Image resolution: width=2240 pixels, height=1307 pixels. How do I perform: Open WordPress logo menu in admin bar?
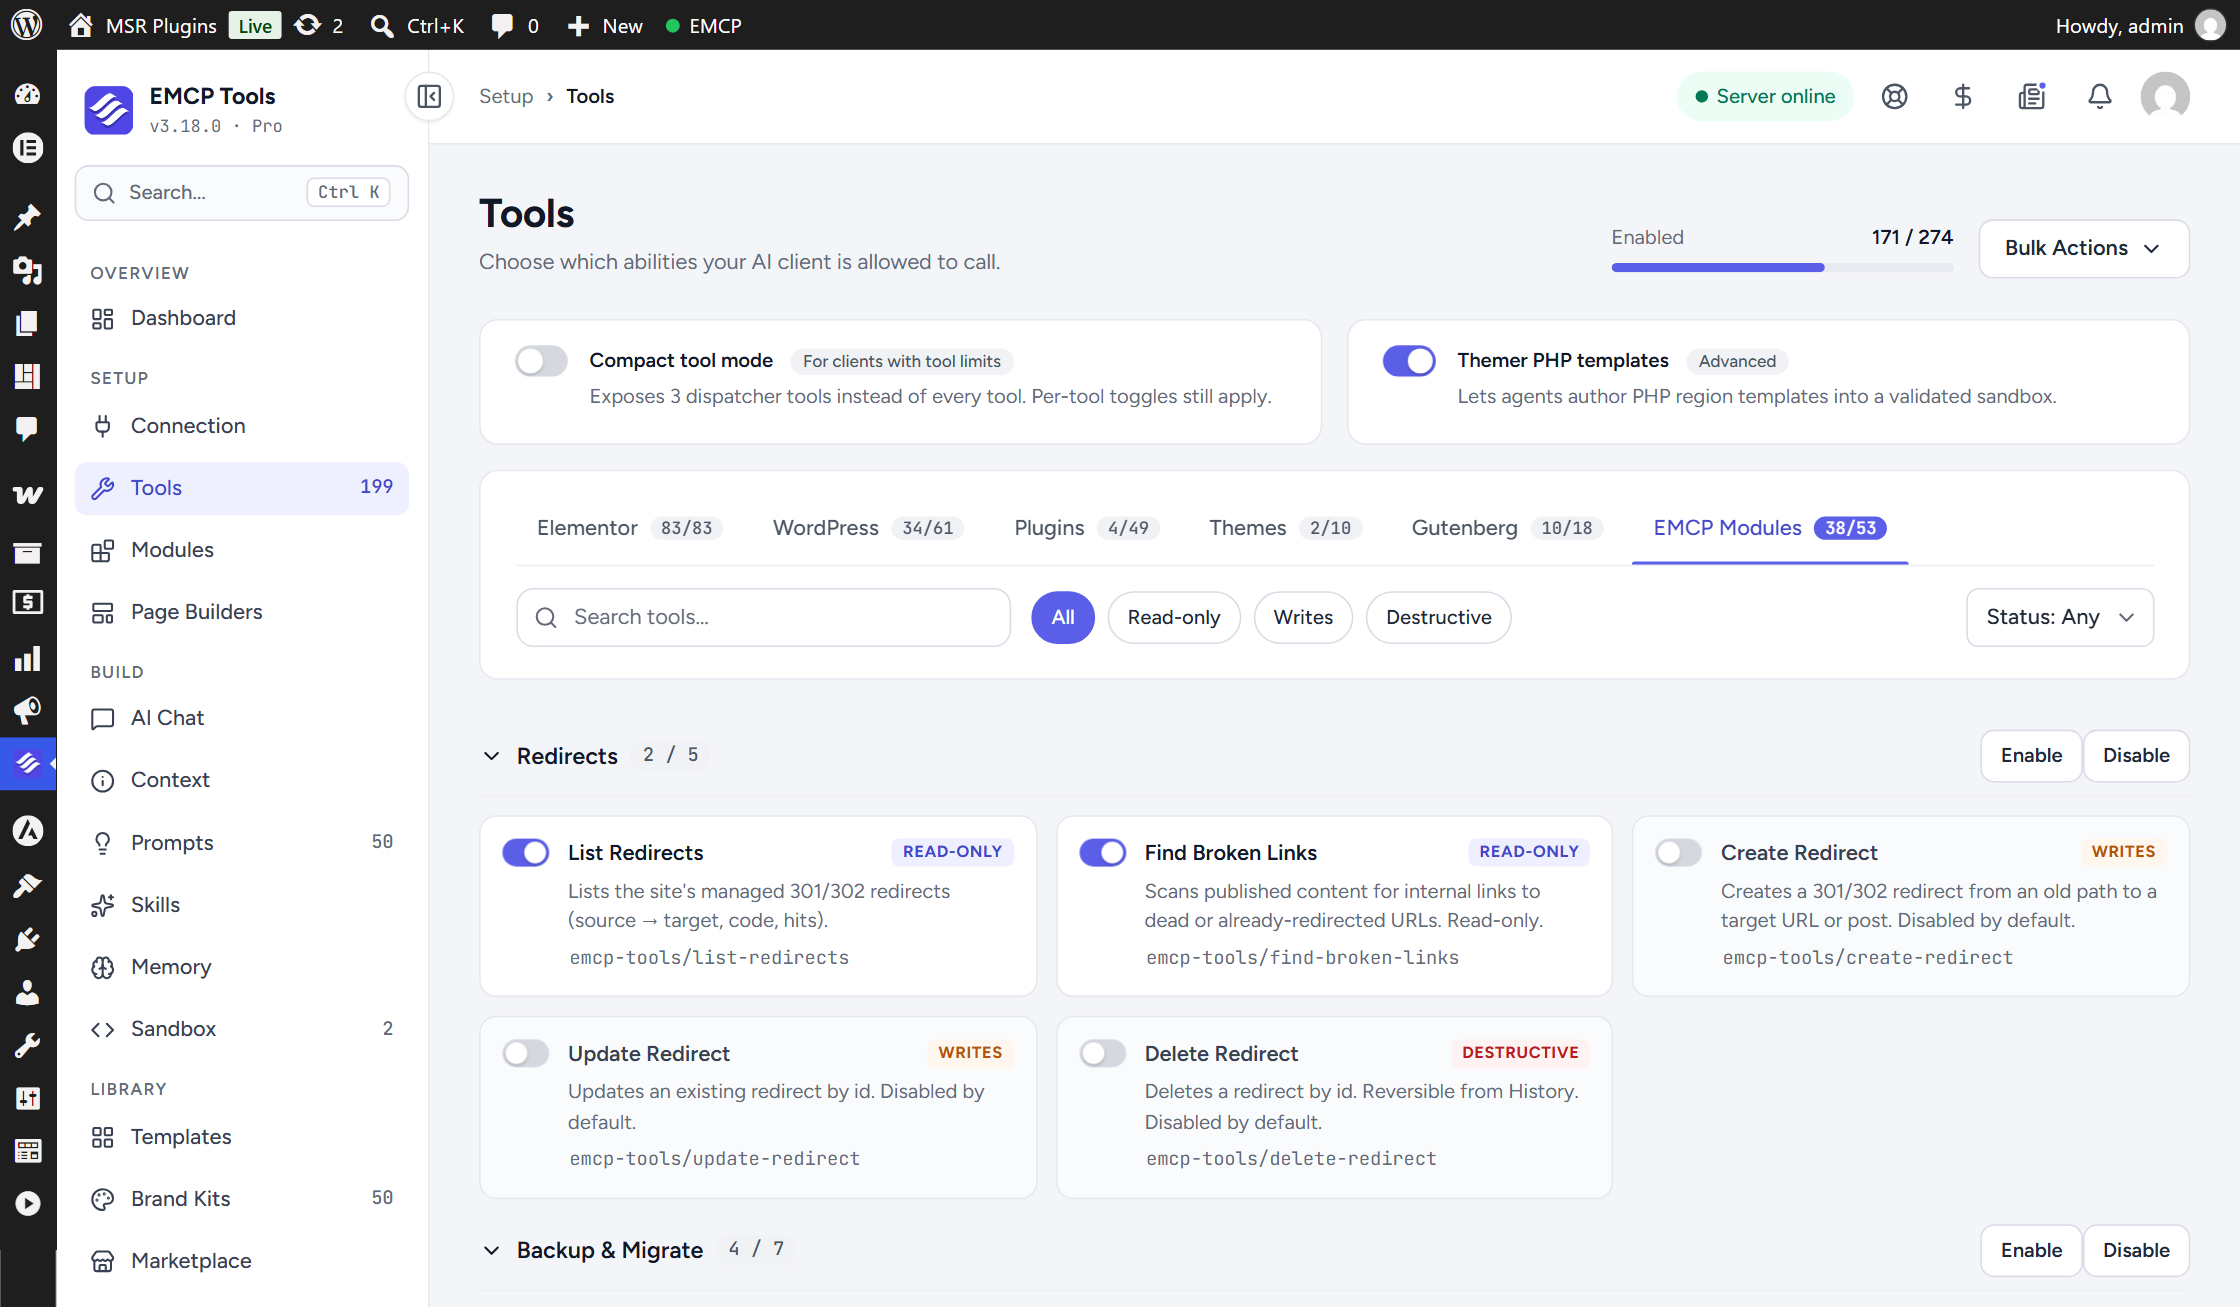click(27, 25)
